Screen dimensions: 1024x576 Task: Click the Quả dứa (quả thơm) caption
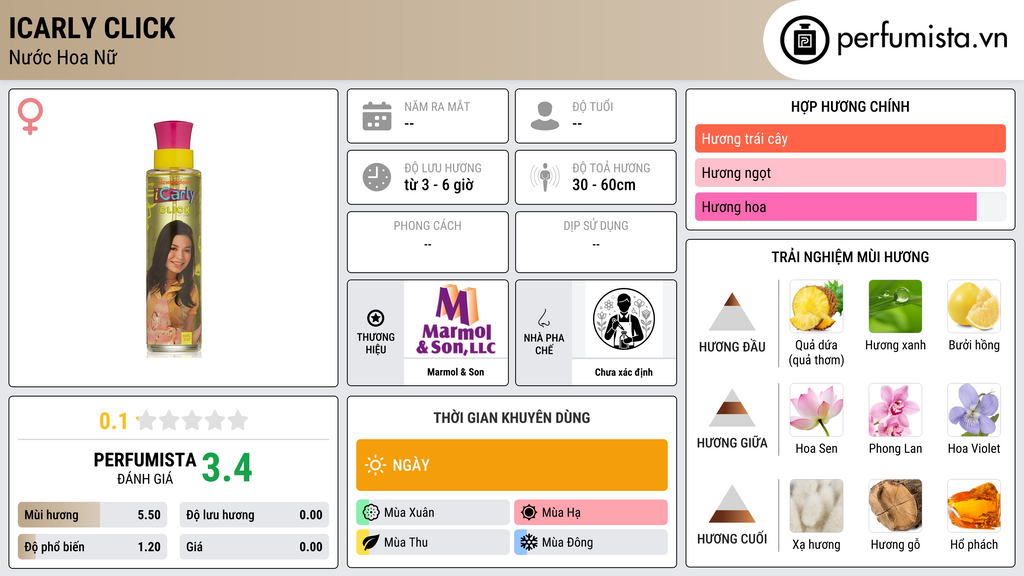(x=816, y=353)
